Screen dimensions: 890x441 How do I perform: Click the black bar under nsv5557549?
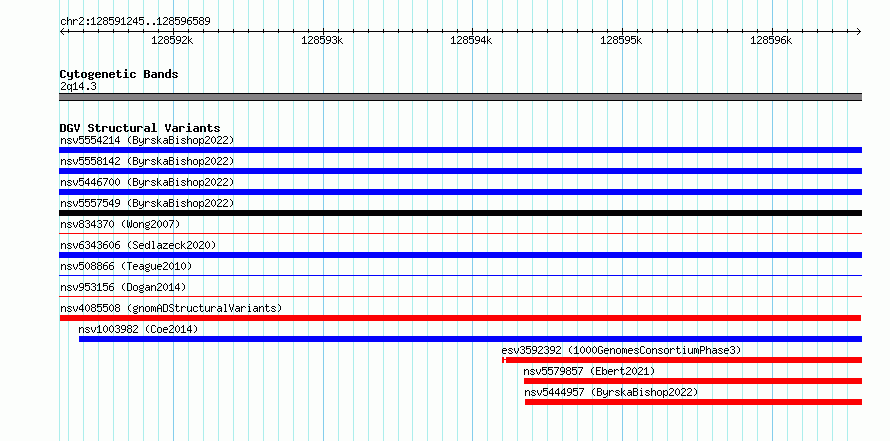460,213
